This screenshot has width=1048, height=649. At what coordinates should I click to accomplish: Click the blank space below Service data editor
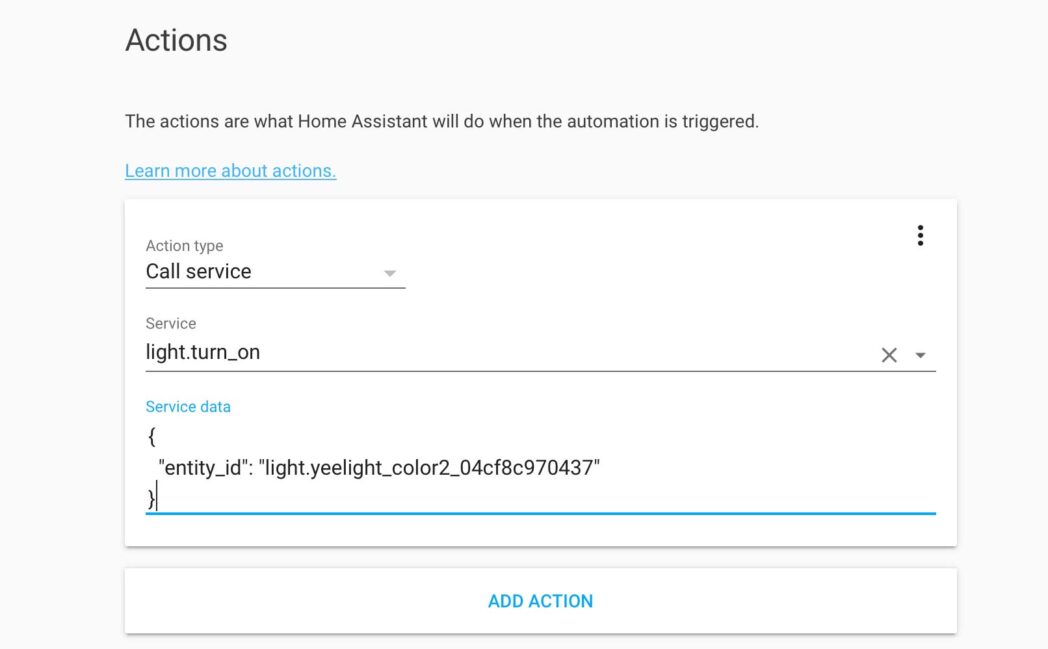coord(540,531)
